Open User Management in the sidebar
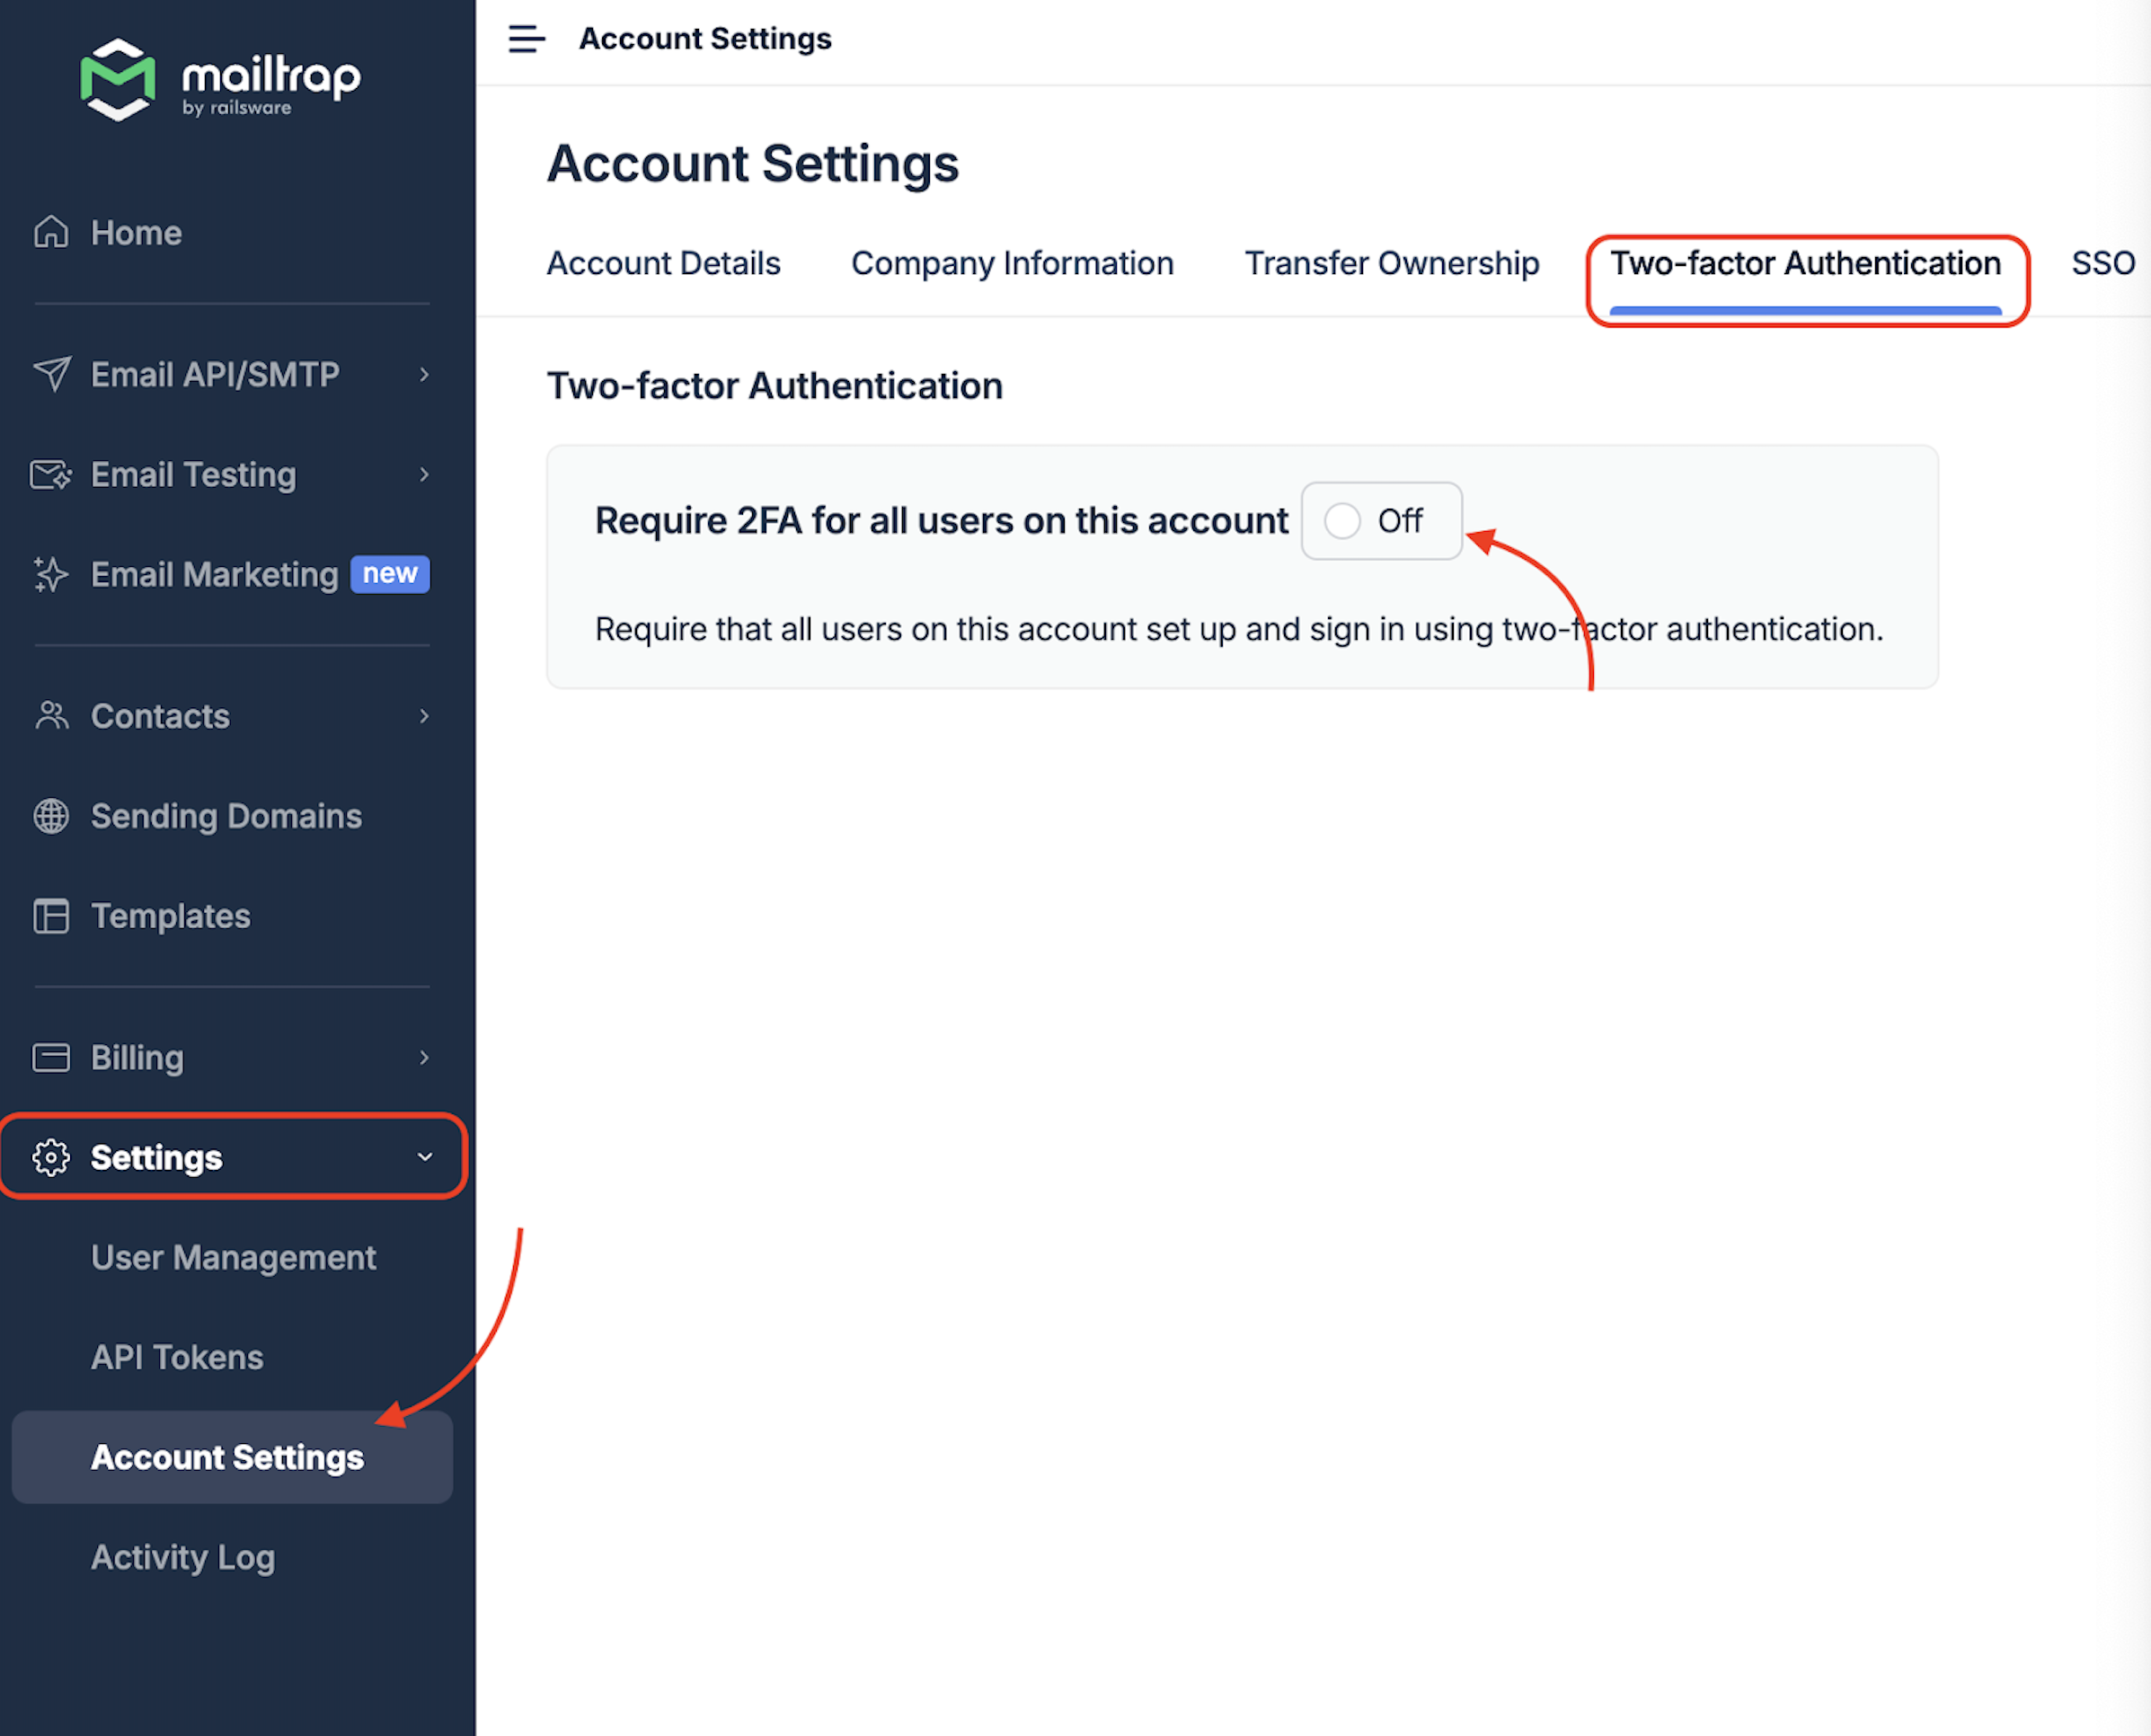Viewport: 2151px width, 1736px height. [x=233, y=1257]
